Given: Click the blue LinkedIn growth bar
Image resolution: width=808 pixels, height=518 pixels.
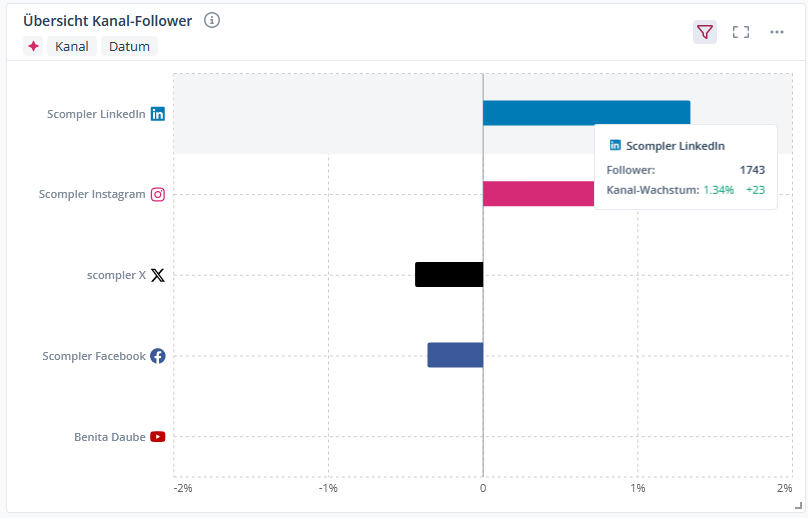Looking at the screenshot, I should [586, 113].
